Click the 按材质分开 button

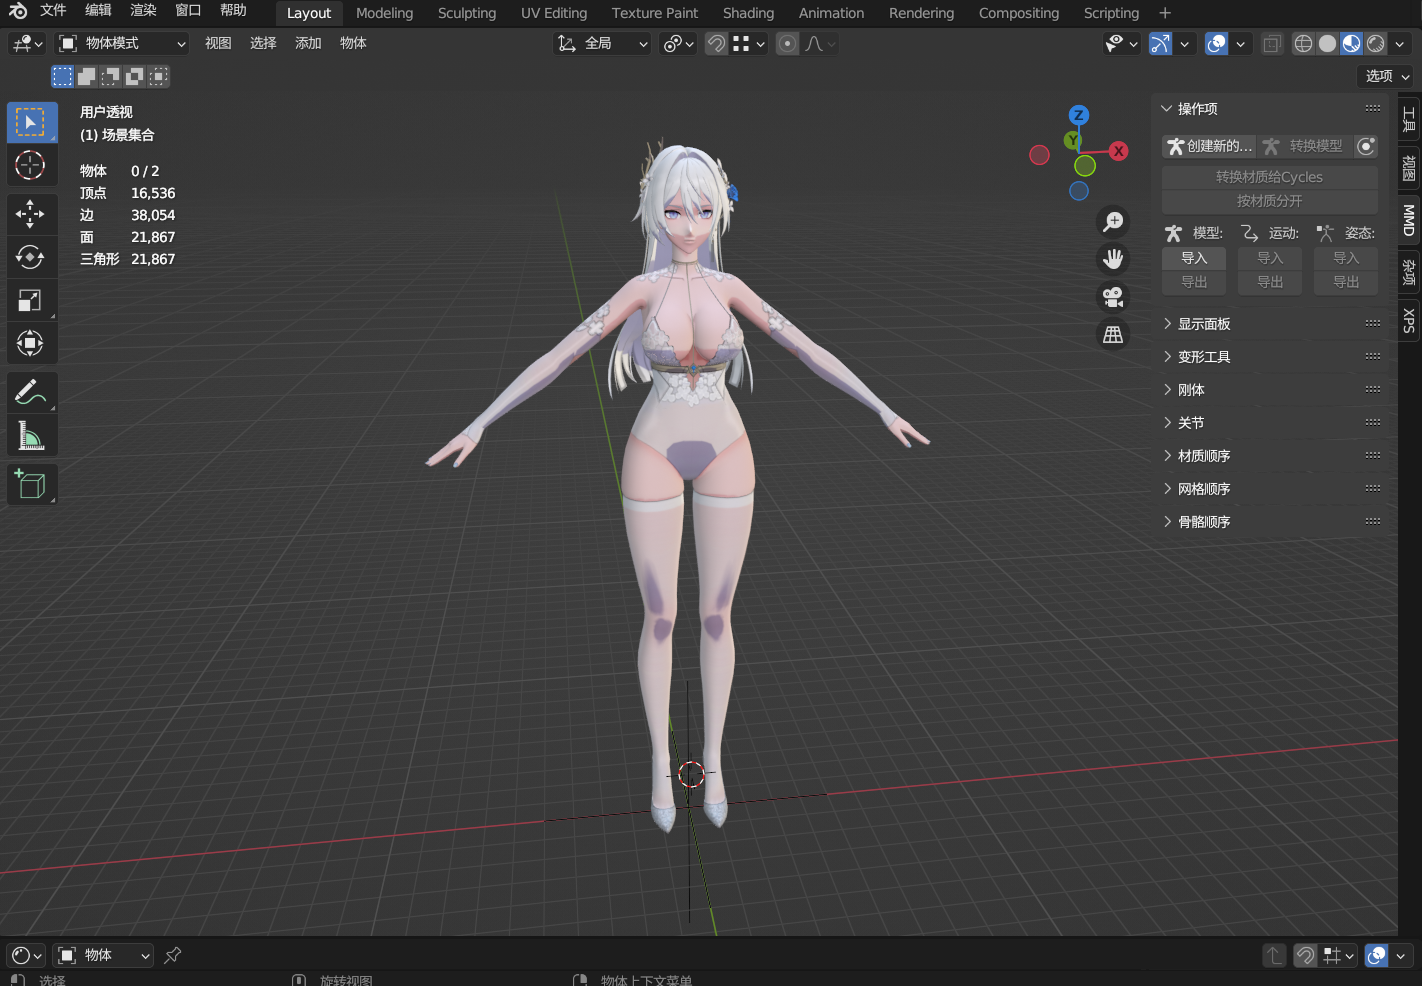[1270, 201]
